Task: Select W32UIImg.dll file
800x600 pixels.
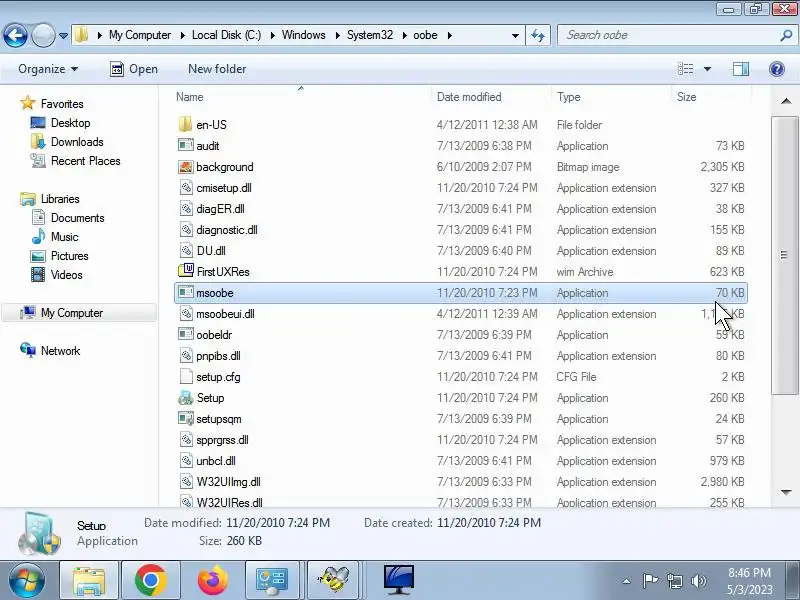Action: pyautogui.click(x=461, y=482)
